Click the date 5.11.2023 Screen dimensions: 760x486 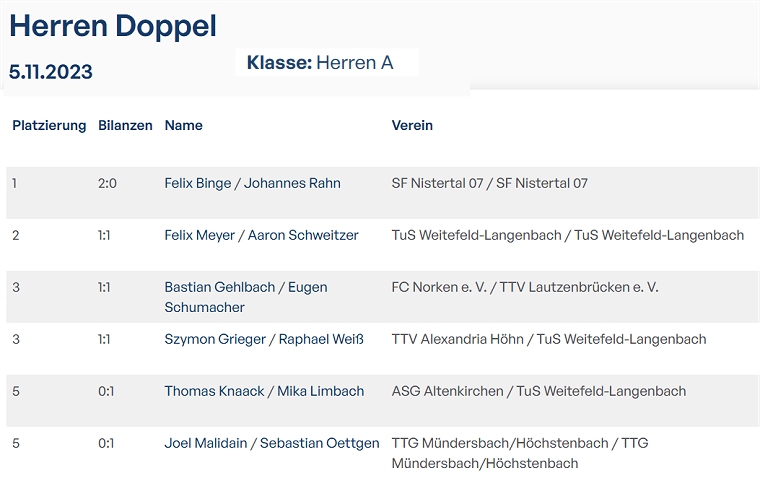point(51,71)
